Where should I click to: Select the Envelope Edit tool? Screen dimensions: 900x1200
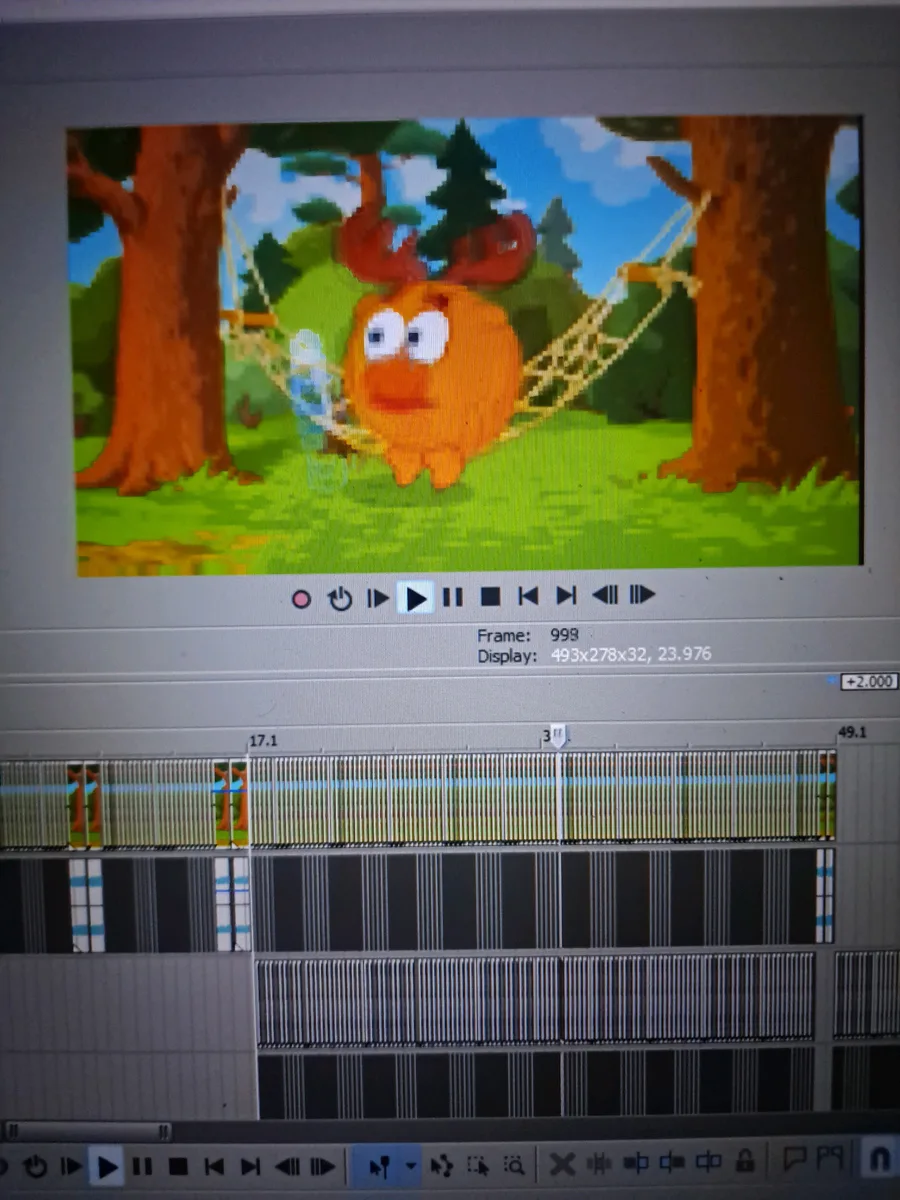[441, 1165]
